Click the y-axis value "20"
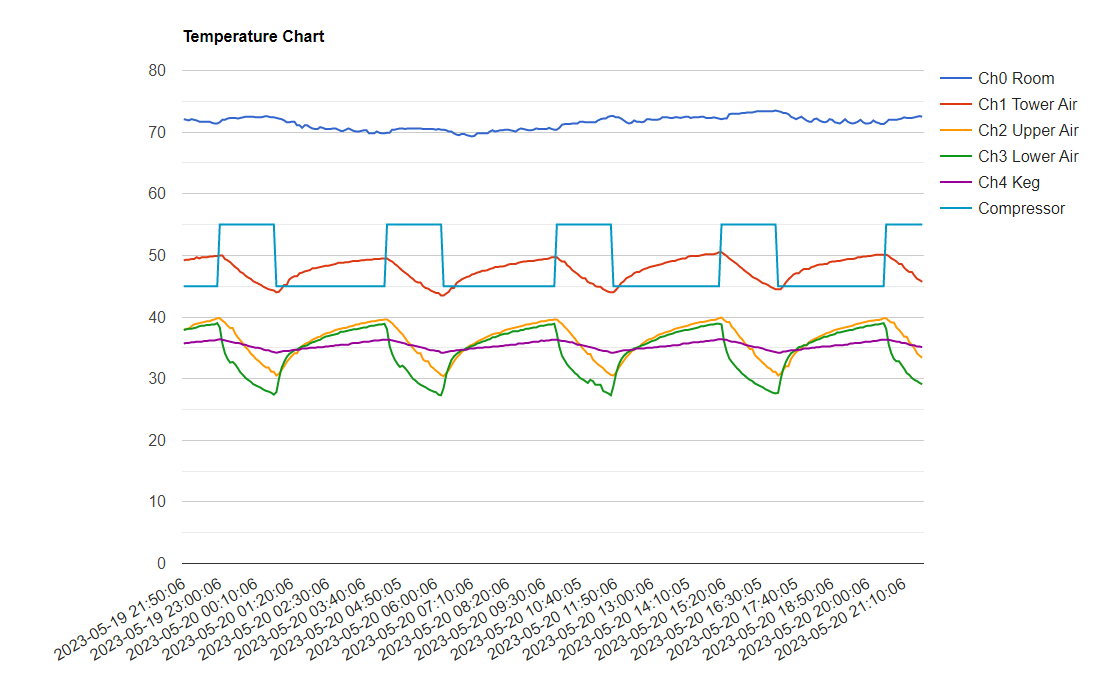The image size is (1098, 688). coord(157,441)
